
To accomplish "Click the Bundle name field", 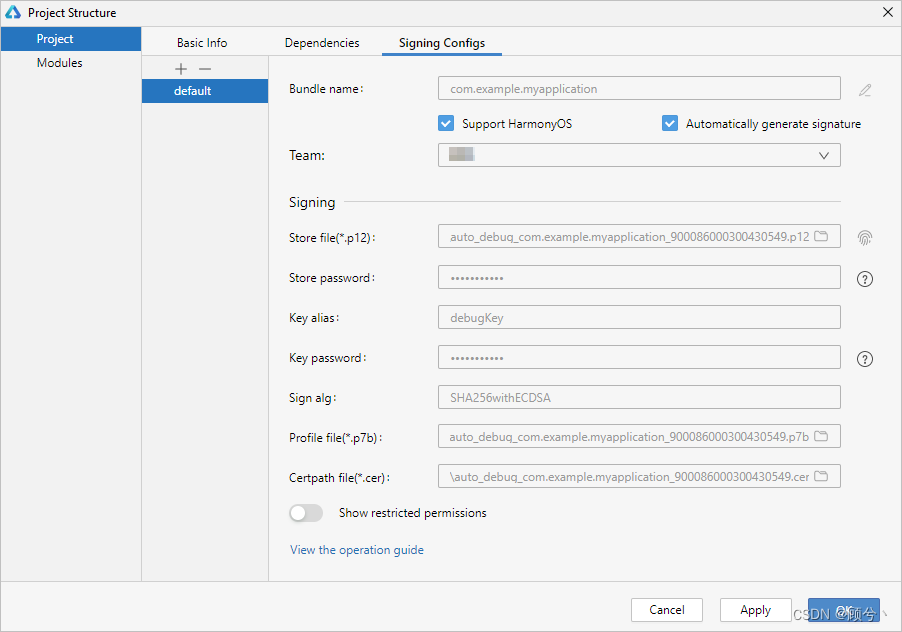I will (639, 89).
